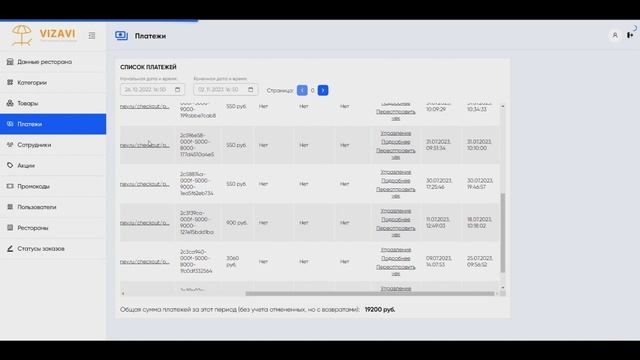Click the horizontal scrollbar thumb of the table
Screen dimensions: 640x360
coord(370,293)
